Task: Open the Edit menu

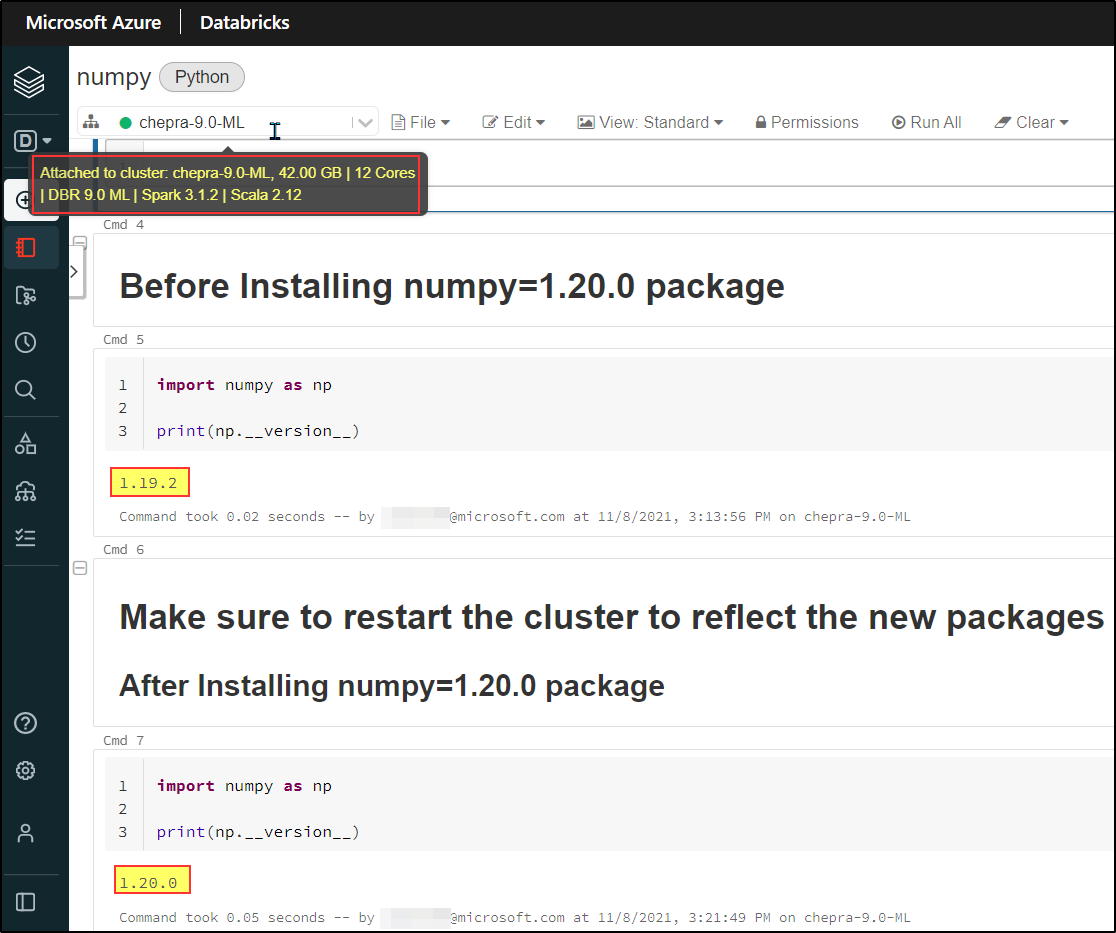Action: click(513, 122)
